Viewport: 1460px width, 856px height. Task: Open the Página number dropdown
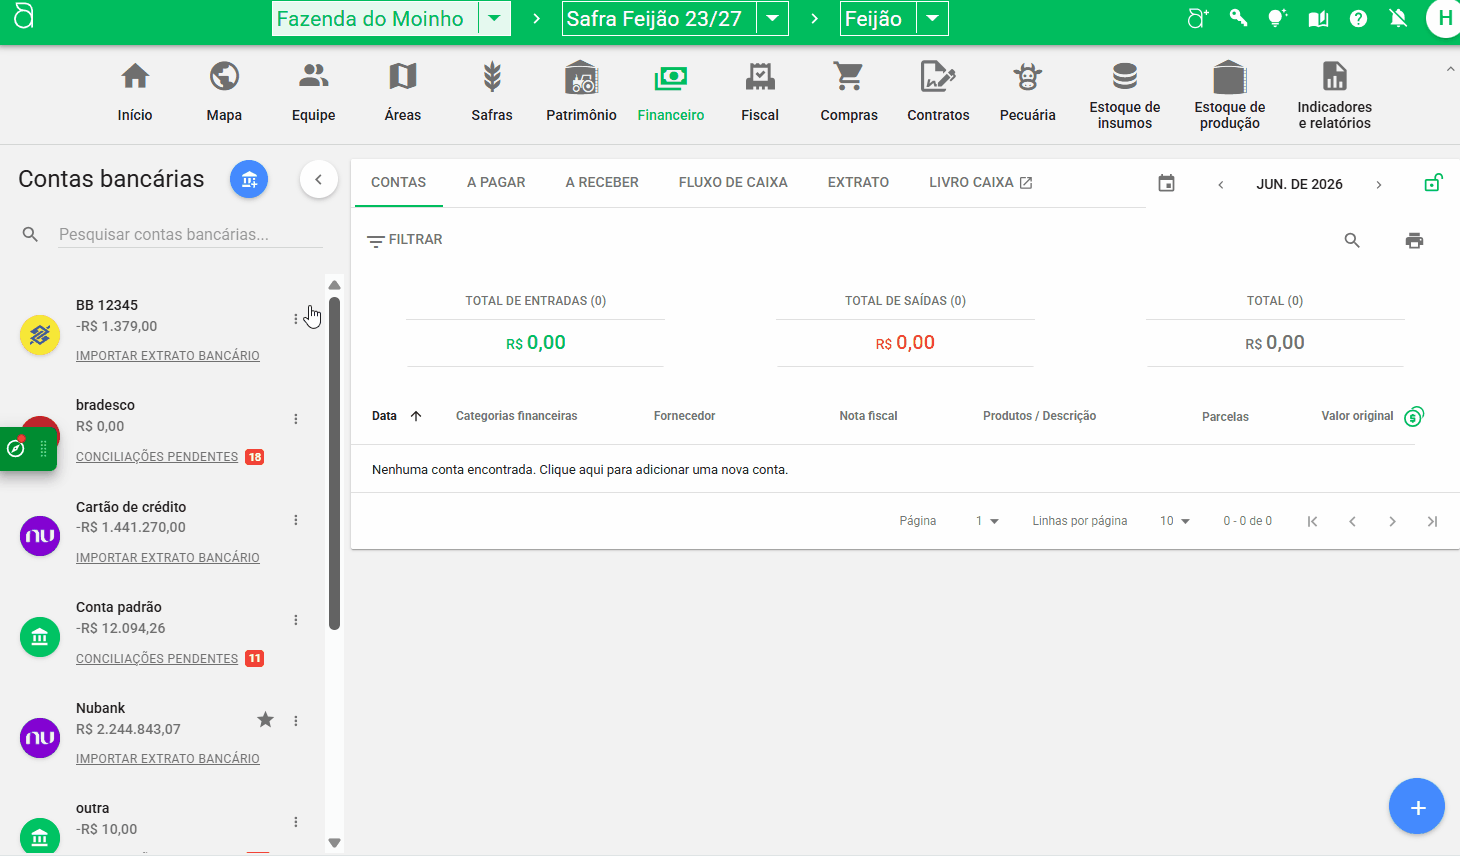tap(987, 521)
